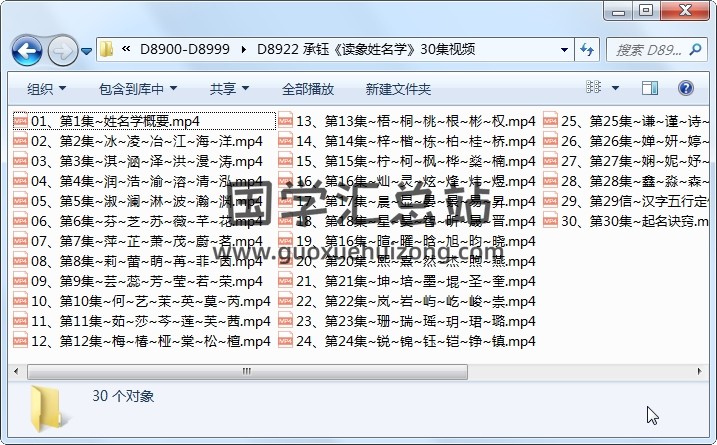The image size is (717, 445).
Task: Click the horizontal scrollbar thumb
Action: point(247,371)
